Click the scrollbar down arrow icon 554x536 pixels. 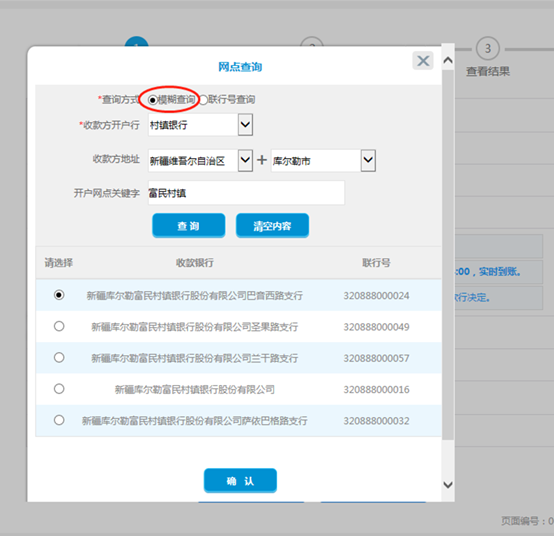(x=448, y=485)
